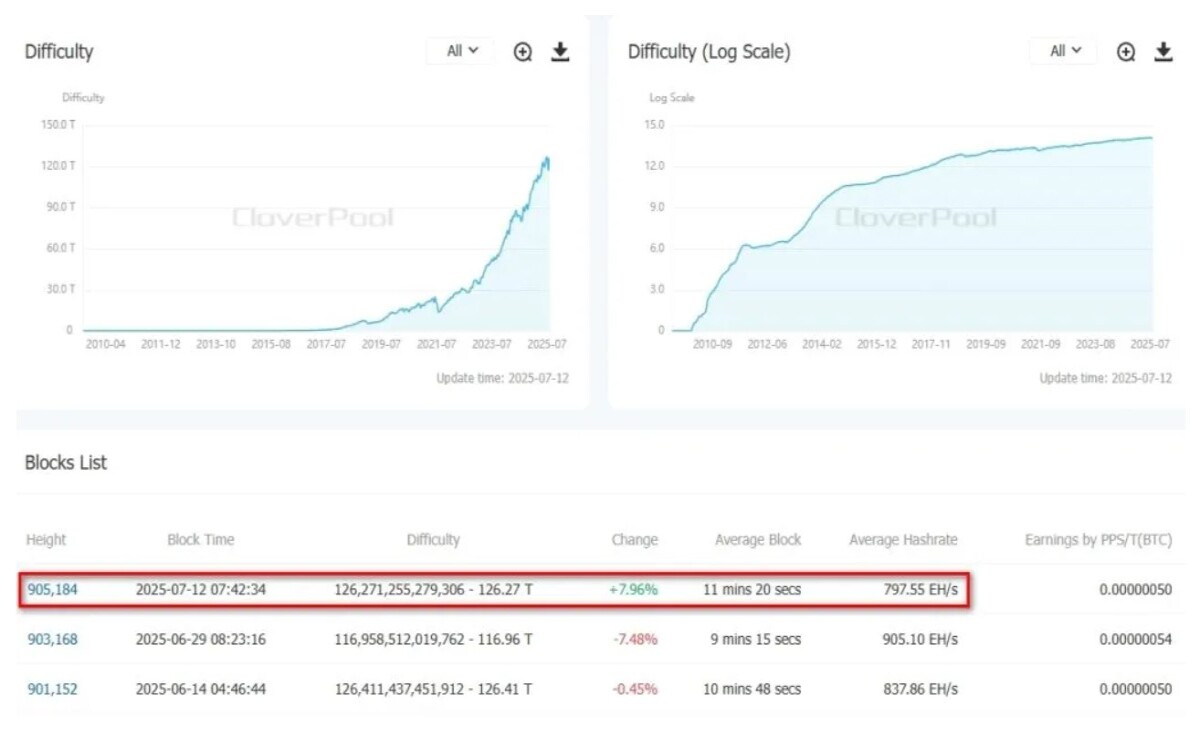Open the All range dropdown on Log Scale chart
The height and width of the screenshot is (730, 1200).
[1064, 51]
